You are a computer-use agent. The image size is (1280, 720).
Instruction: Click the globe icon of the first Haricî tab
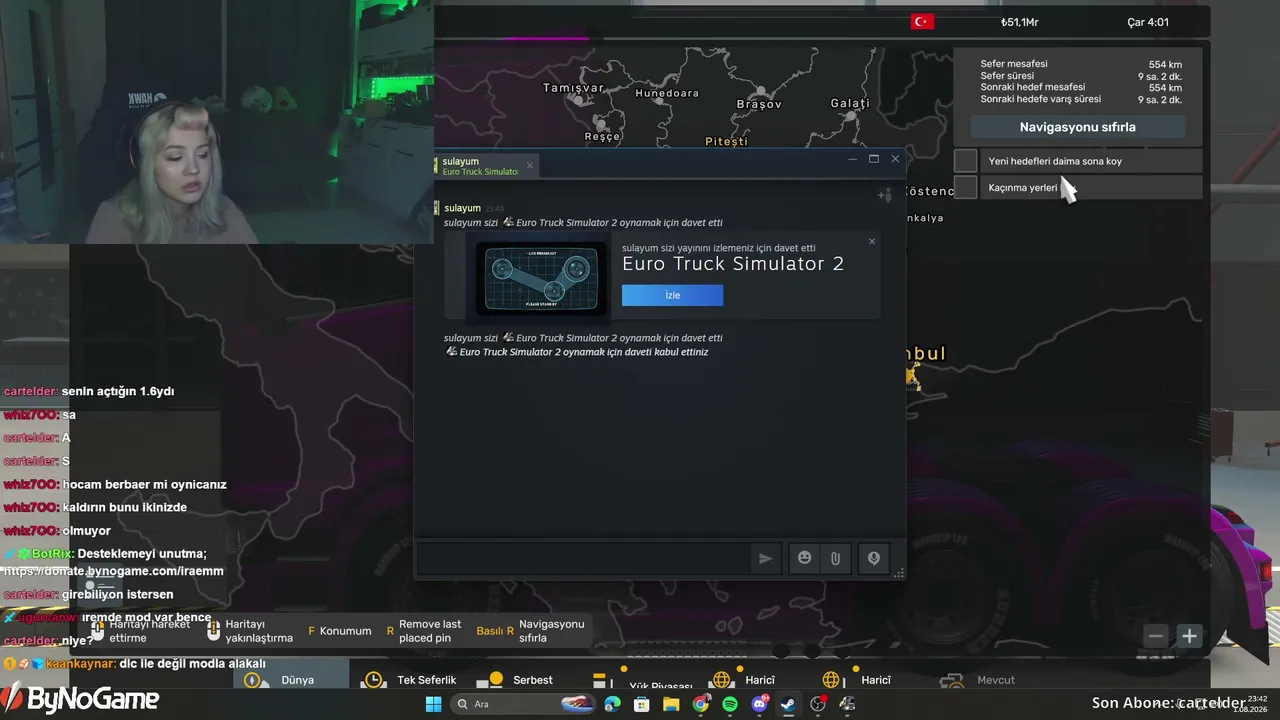720,680
